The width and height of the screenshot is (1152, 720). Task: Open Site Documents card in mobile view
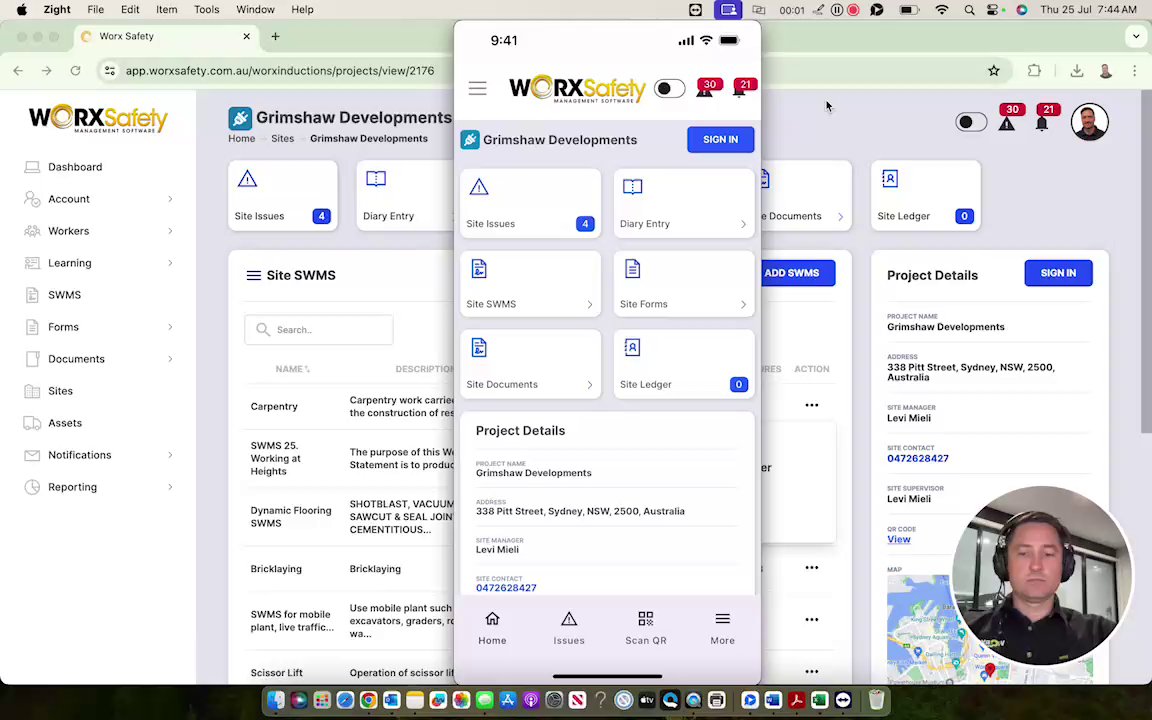click(530, 364)
